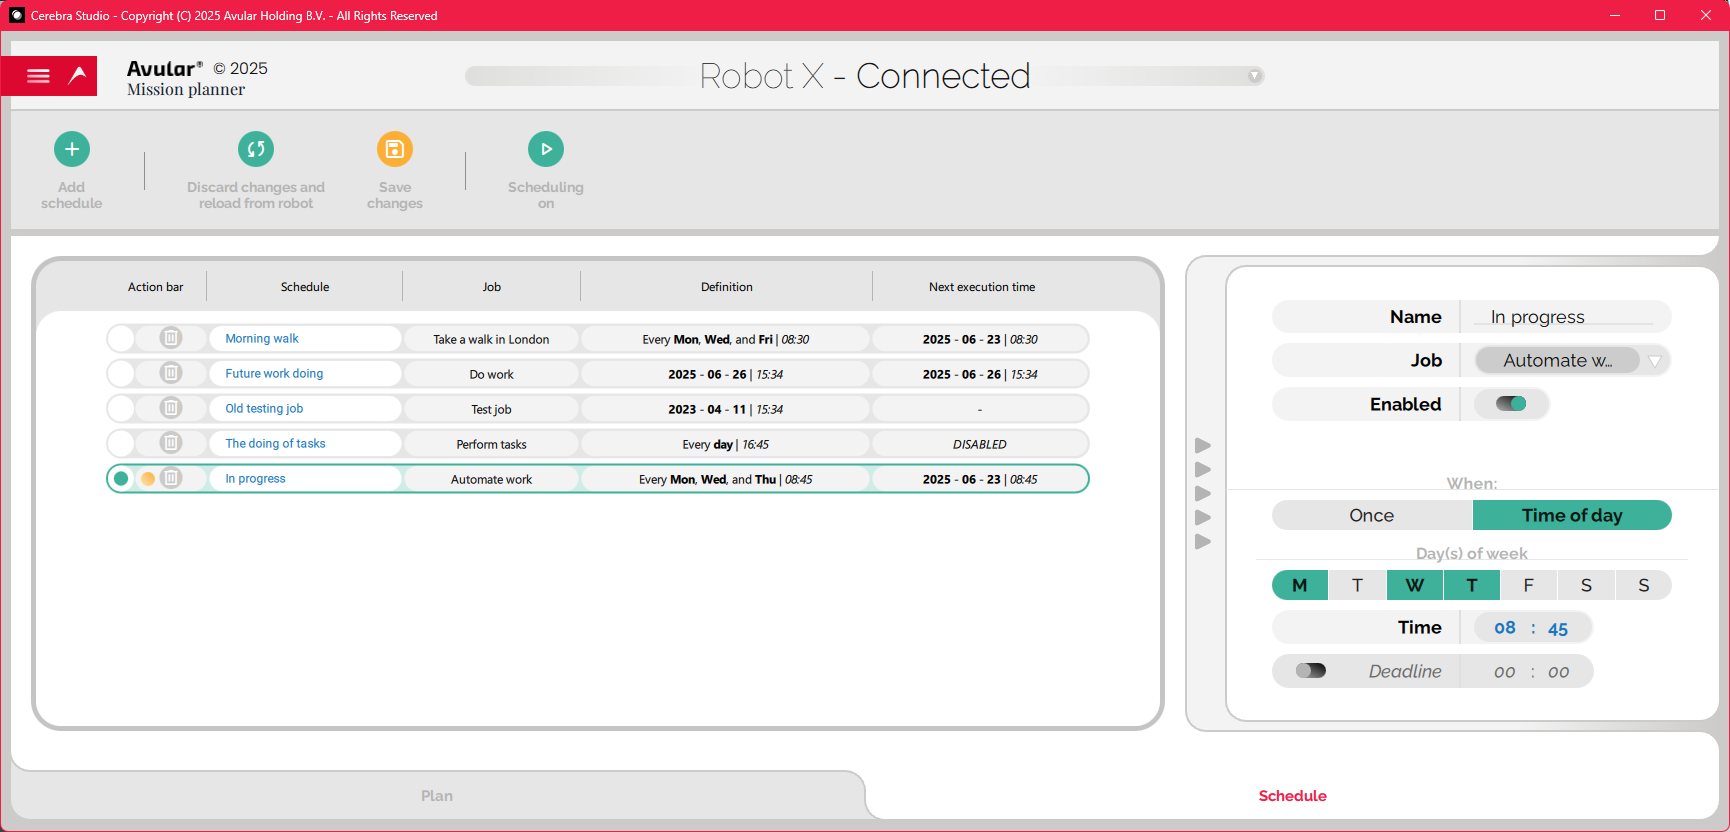Delete the Future work doing schedule

click(171, 373)
